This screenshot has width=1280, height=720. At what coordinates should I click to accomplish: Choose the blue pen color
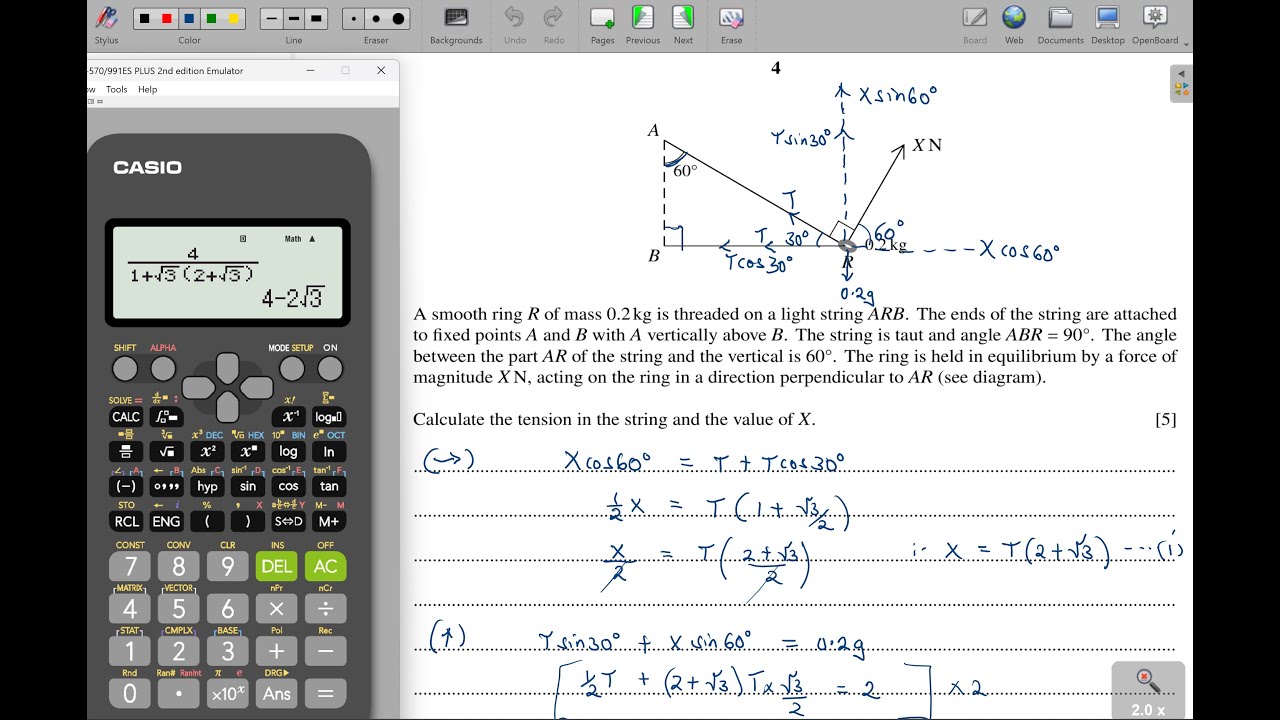188,19
